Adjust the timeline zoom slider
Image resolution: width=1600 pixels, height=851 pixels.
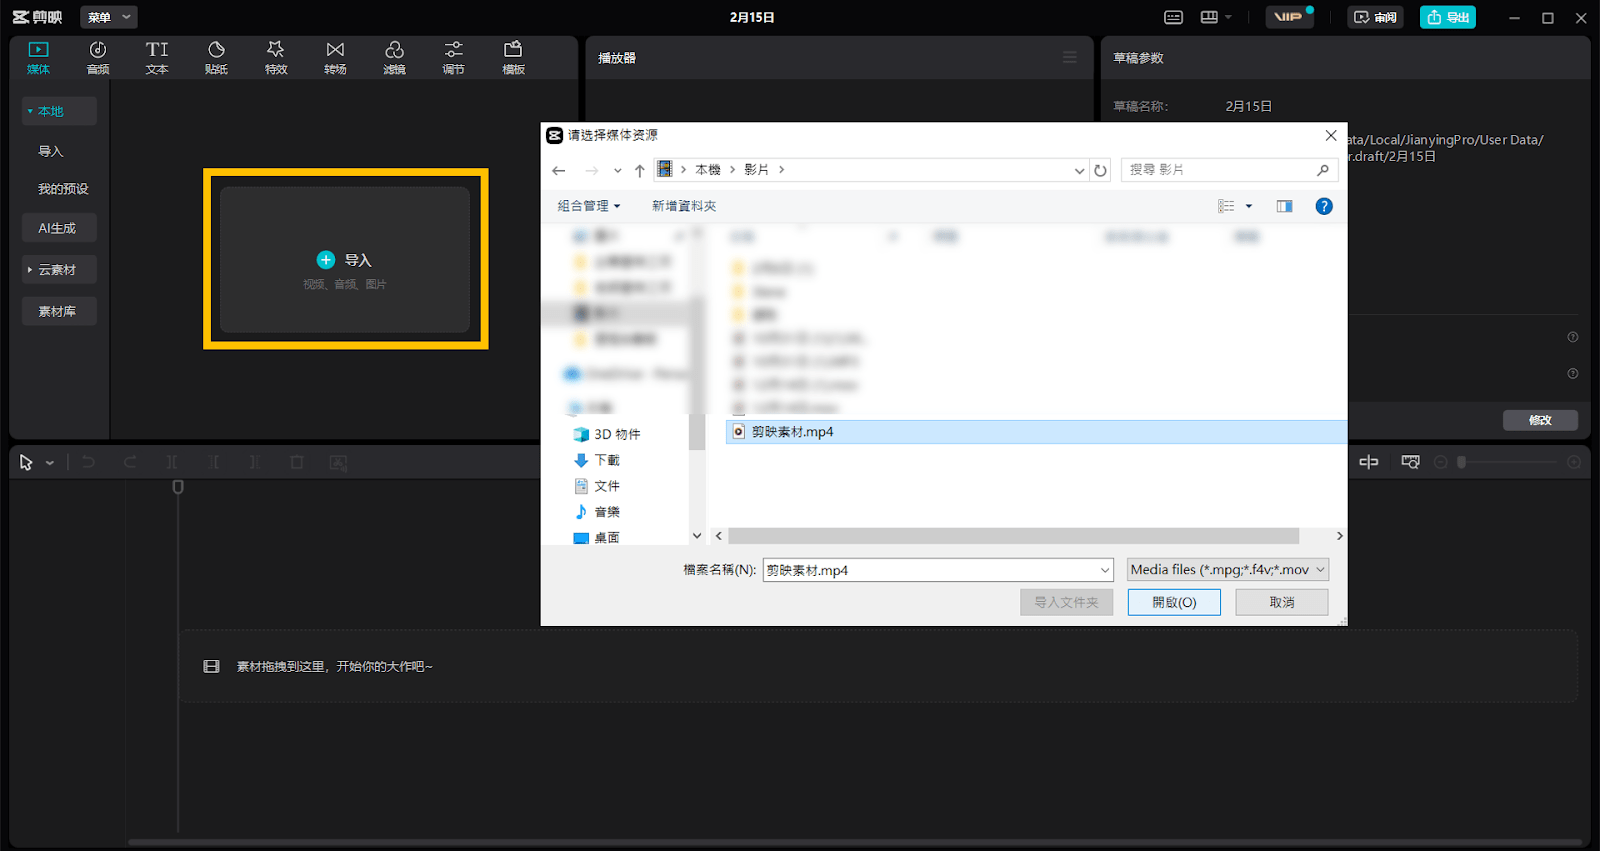click(x=1510, y=462)
